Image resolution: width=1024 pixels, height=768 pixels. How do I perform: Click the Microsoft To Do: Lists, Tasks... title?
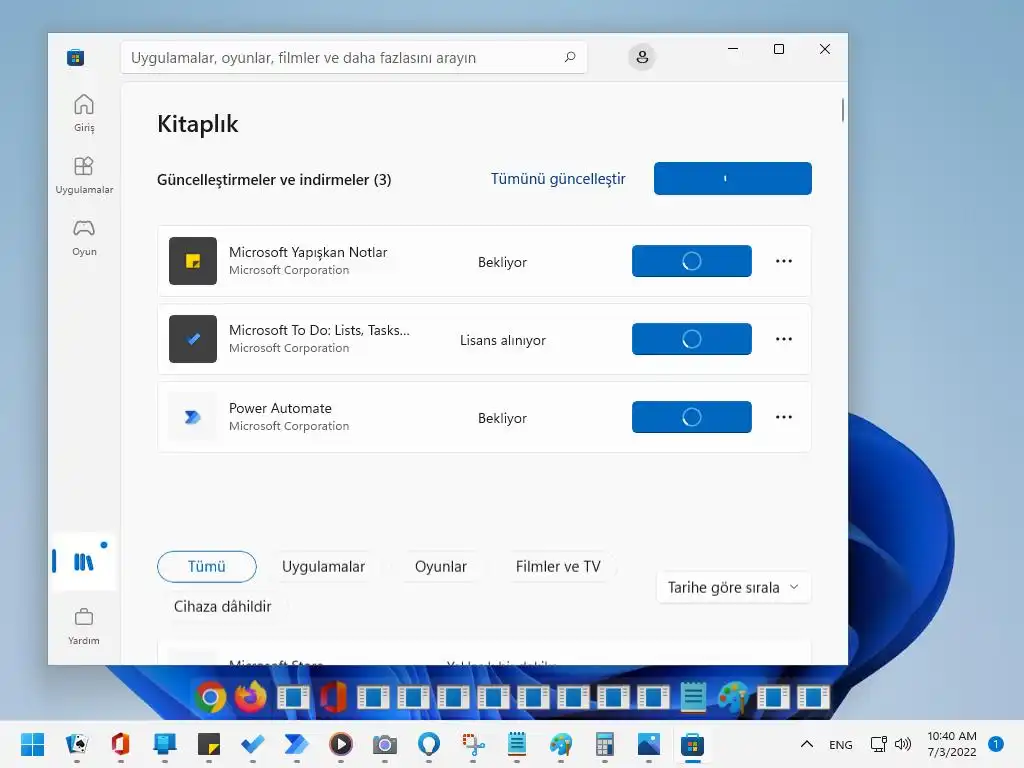point(319,330)
